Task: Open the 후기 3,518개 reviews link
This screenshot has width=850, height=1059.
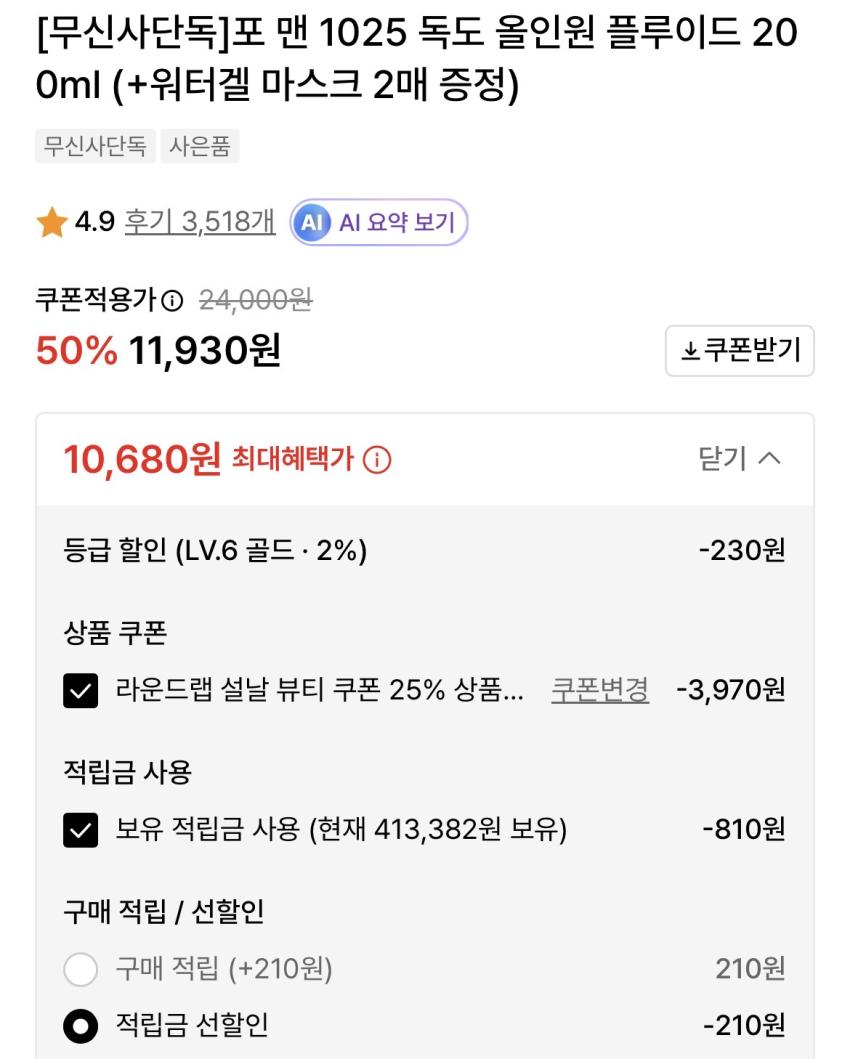Action: pyautogui.click(x=199, y=222)
